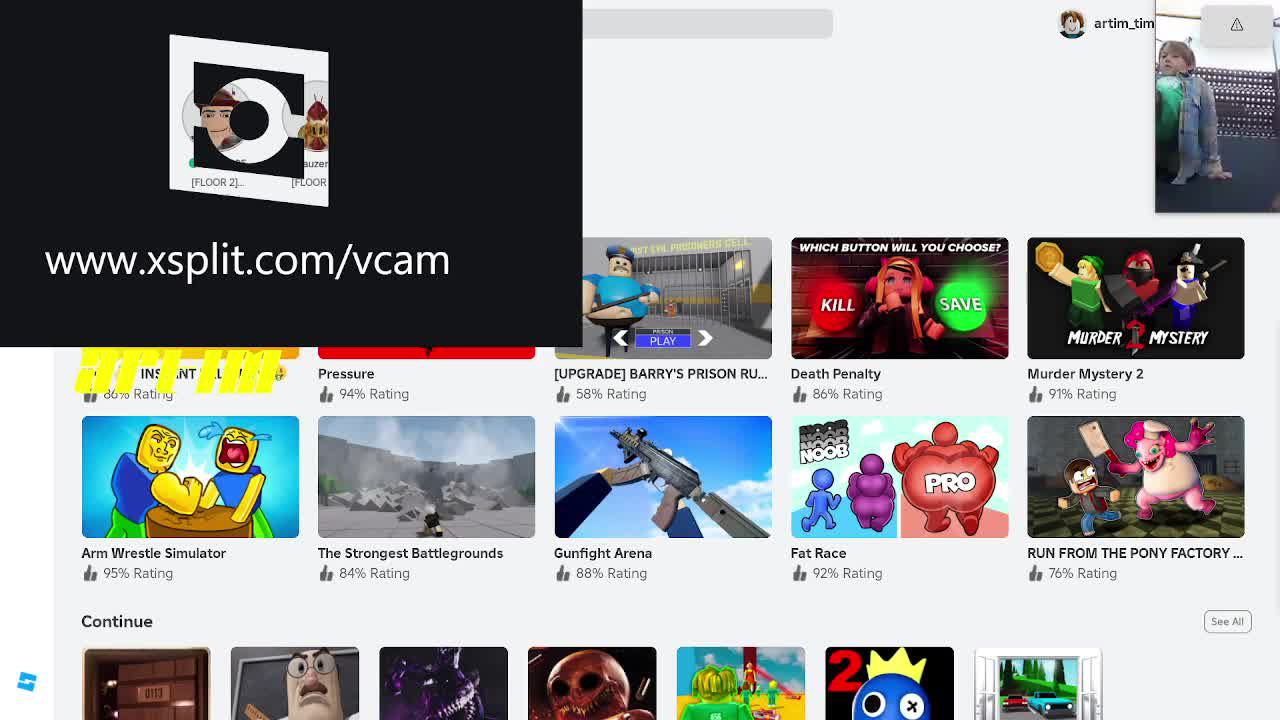Click the thumbs-up icon beside Pressure's 94% rating
Screen dimensions: 1280x720
tap(326, 394)
